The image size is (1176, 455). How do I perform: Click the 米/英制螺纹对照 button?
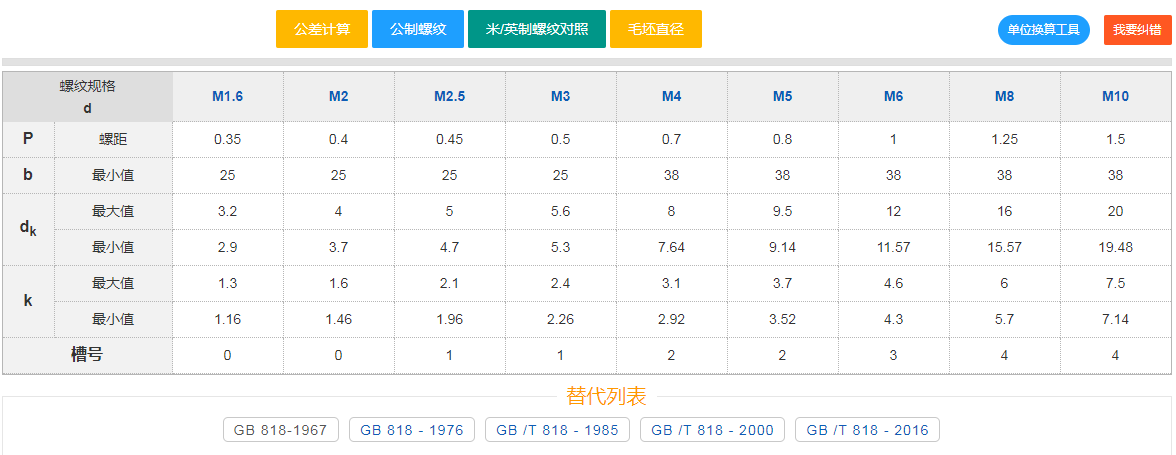(536, 29)
